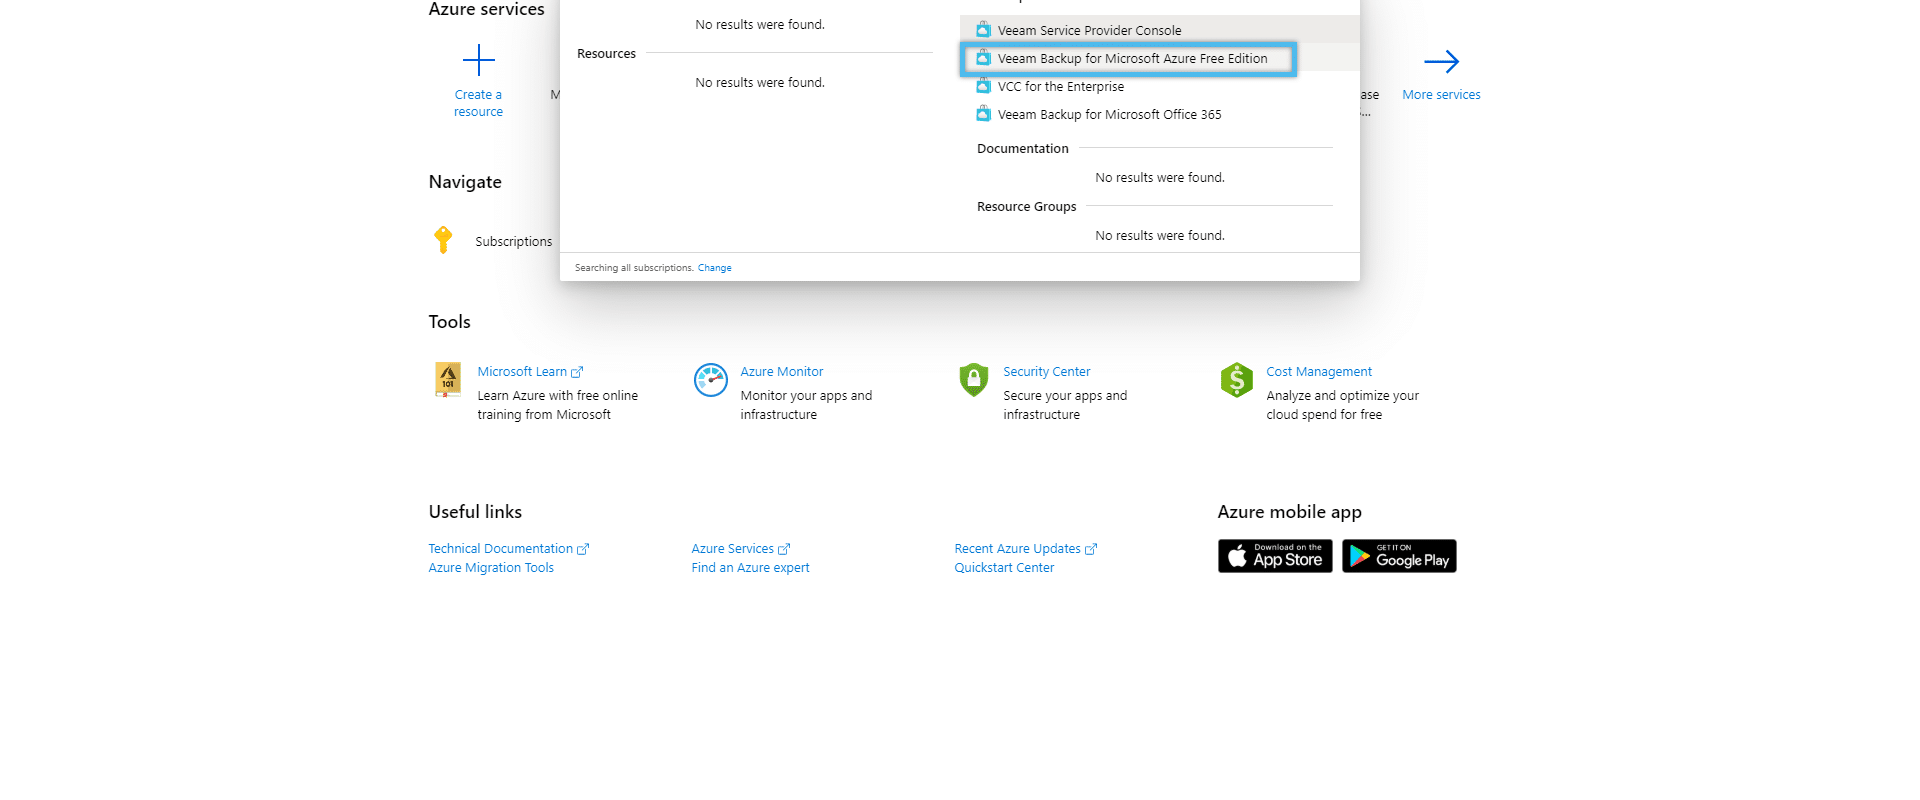The width and height of the screenshot is (1920, 800).
Task: Click the Subscriptions key icon
Action: pos(443,240)
